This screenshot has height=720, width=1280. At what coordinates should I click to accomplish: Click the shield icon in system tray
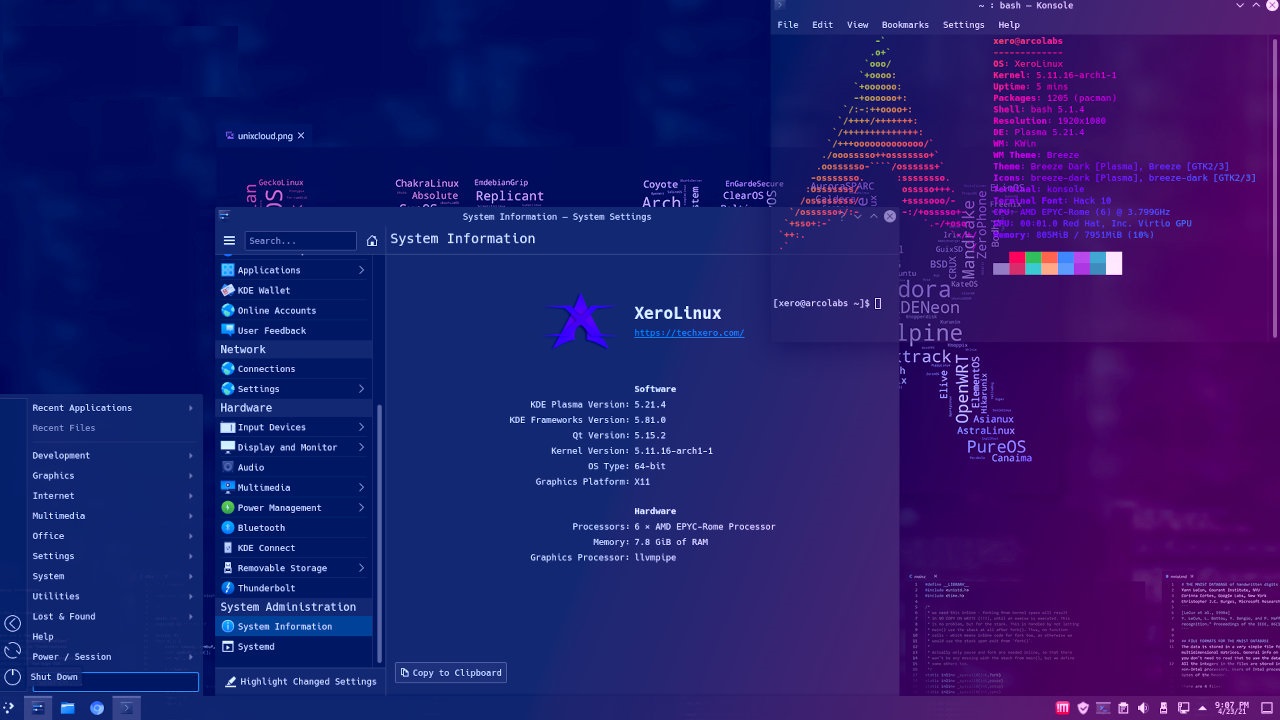(1084, 708)
